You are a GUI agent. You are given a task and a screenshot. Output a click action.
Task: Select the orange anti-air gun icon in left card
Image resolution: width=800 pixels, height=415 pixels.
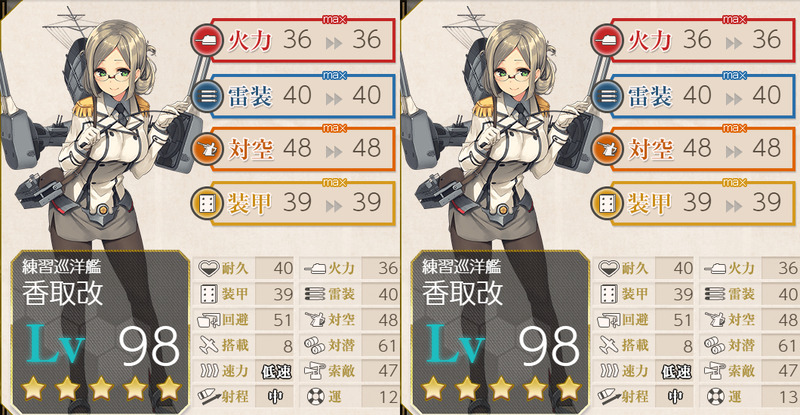tap(207, 149)
